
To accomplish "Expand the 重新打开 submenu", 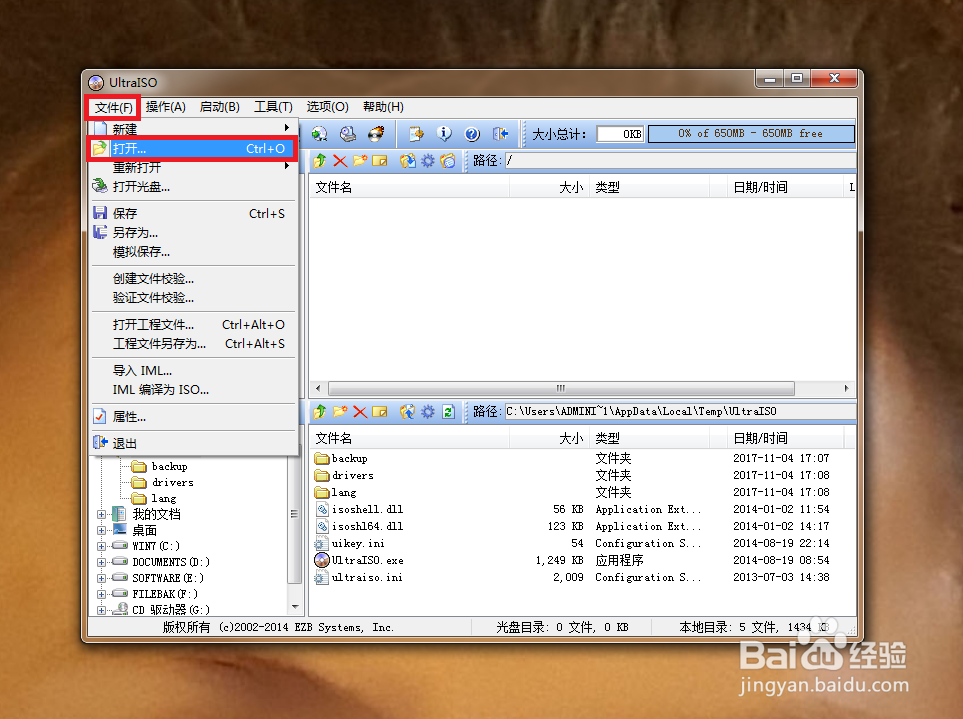I will (192, 167).
